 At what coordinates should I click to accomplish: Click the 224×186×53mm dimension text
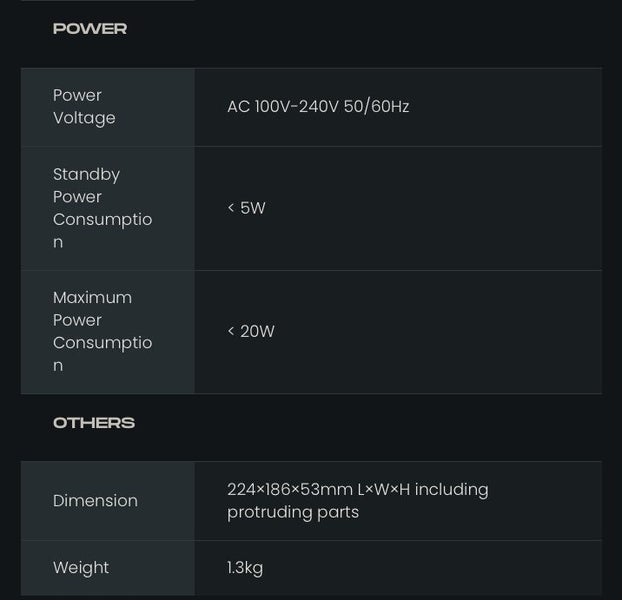point(289,490)
